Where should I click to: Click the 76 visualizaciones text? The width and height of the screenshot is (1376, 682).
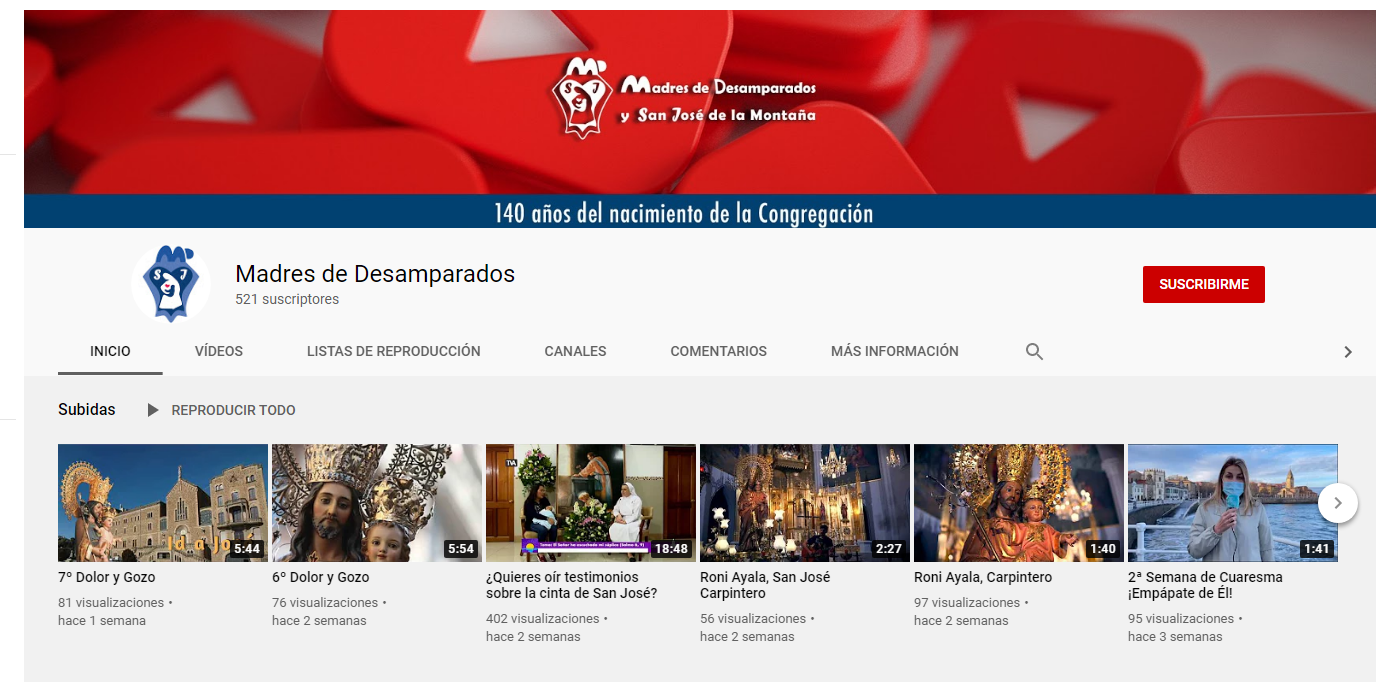pos(325,603)
